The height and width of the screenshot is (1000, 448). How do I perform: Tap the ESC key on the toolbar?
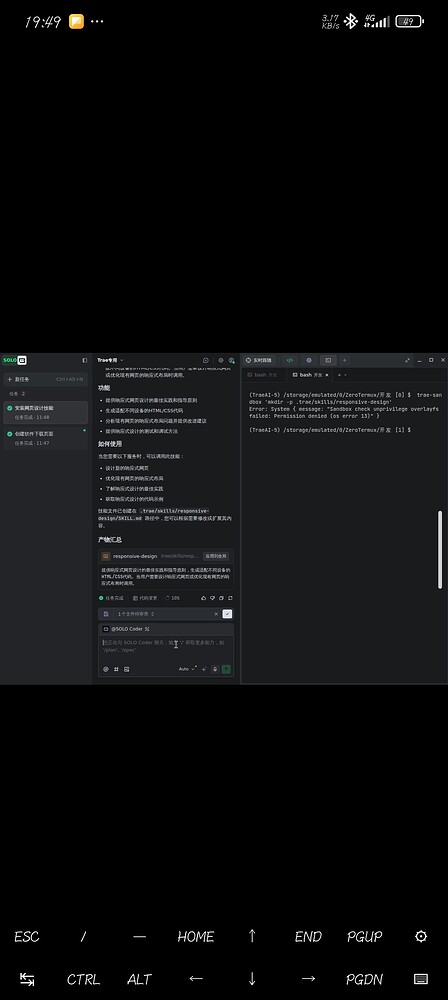27,937
